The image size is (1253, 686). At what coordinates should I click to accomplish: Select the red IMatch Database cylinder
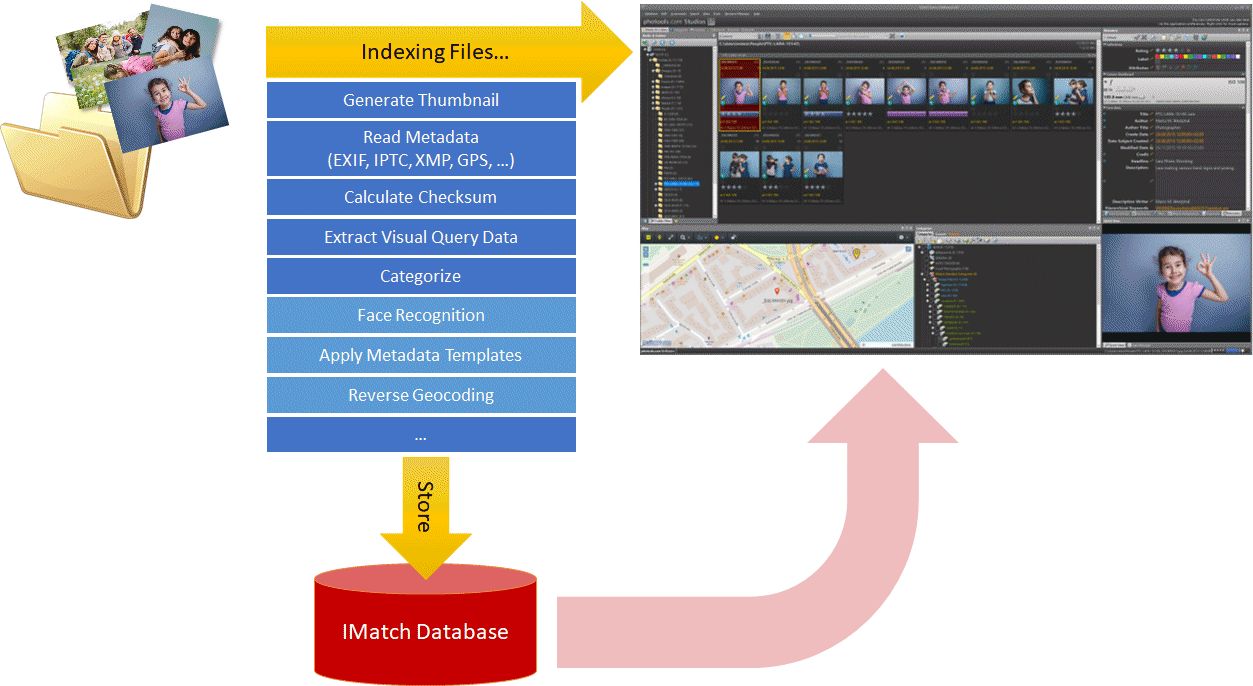pos(425,625)
